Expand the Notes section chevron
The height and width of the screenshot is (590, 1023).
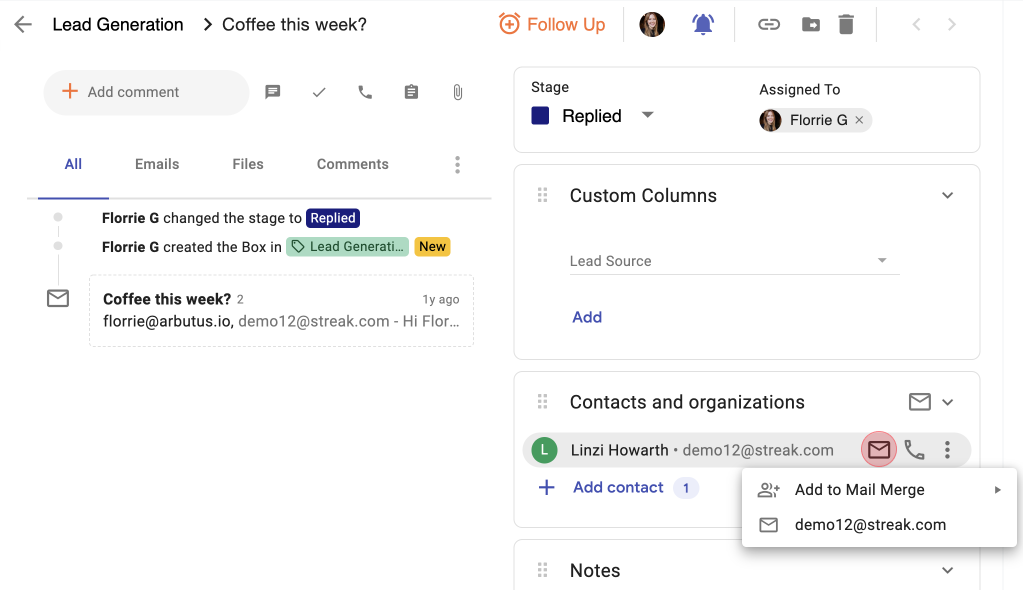coord(947,570)
